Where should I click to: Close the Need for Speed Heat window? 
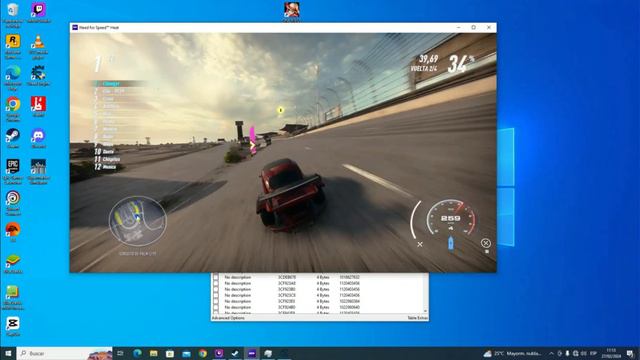pos(489,27)
